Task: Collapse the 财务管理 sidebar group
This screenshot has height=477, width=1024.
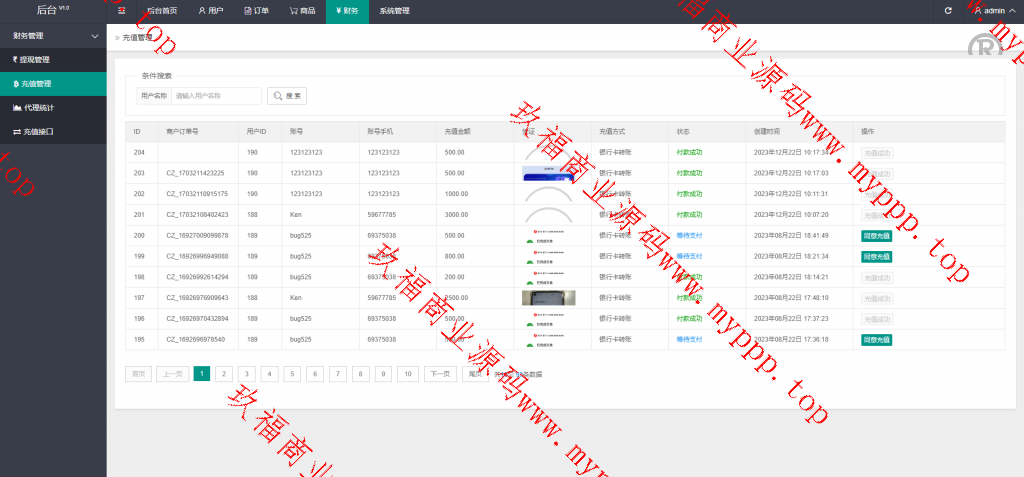Action: tap(94, 36)
